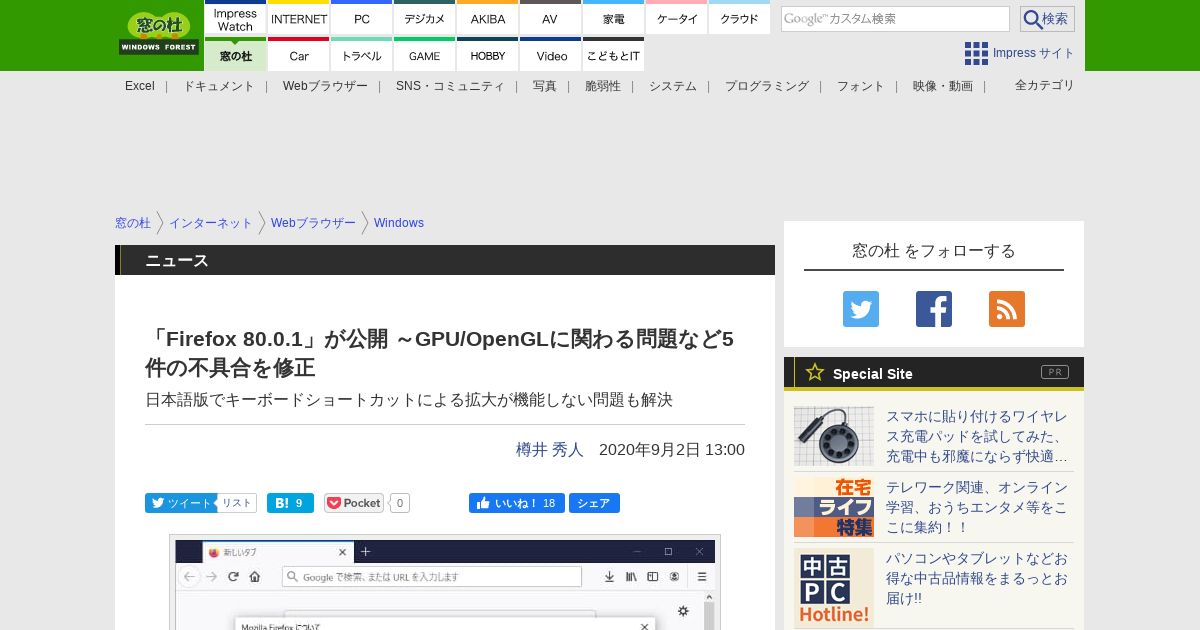The image size is (1200, 630).
Task: Go to Windows breadcrumb link
Action: (x=399, y=223)
